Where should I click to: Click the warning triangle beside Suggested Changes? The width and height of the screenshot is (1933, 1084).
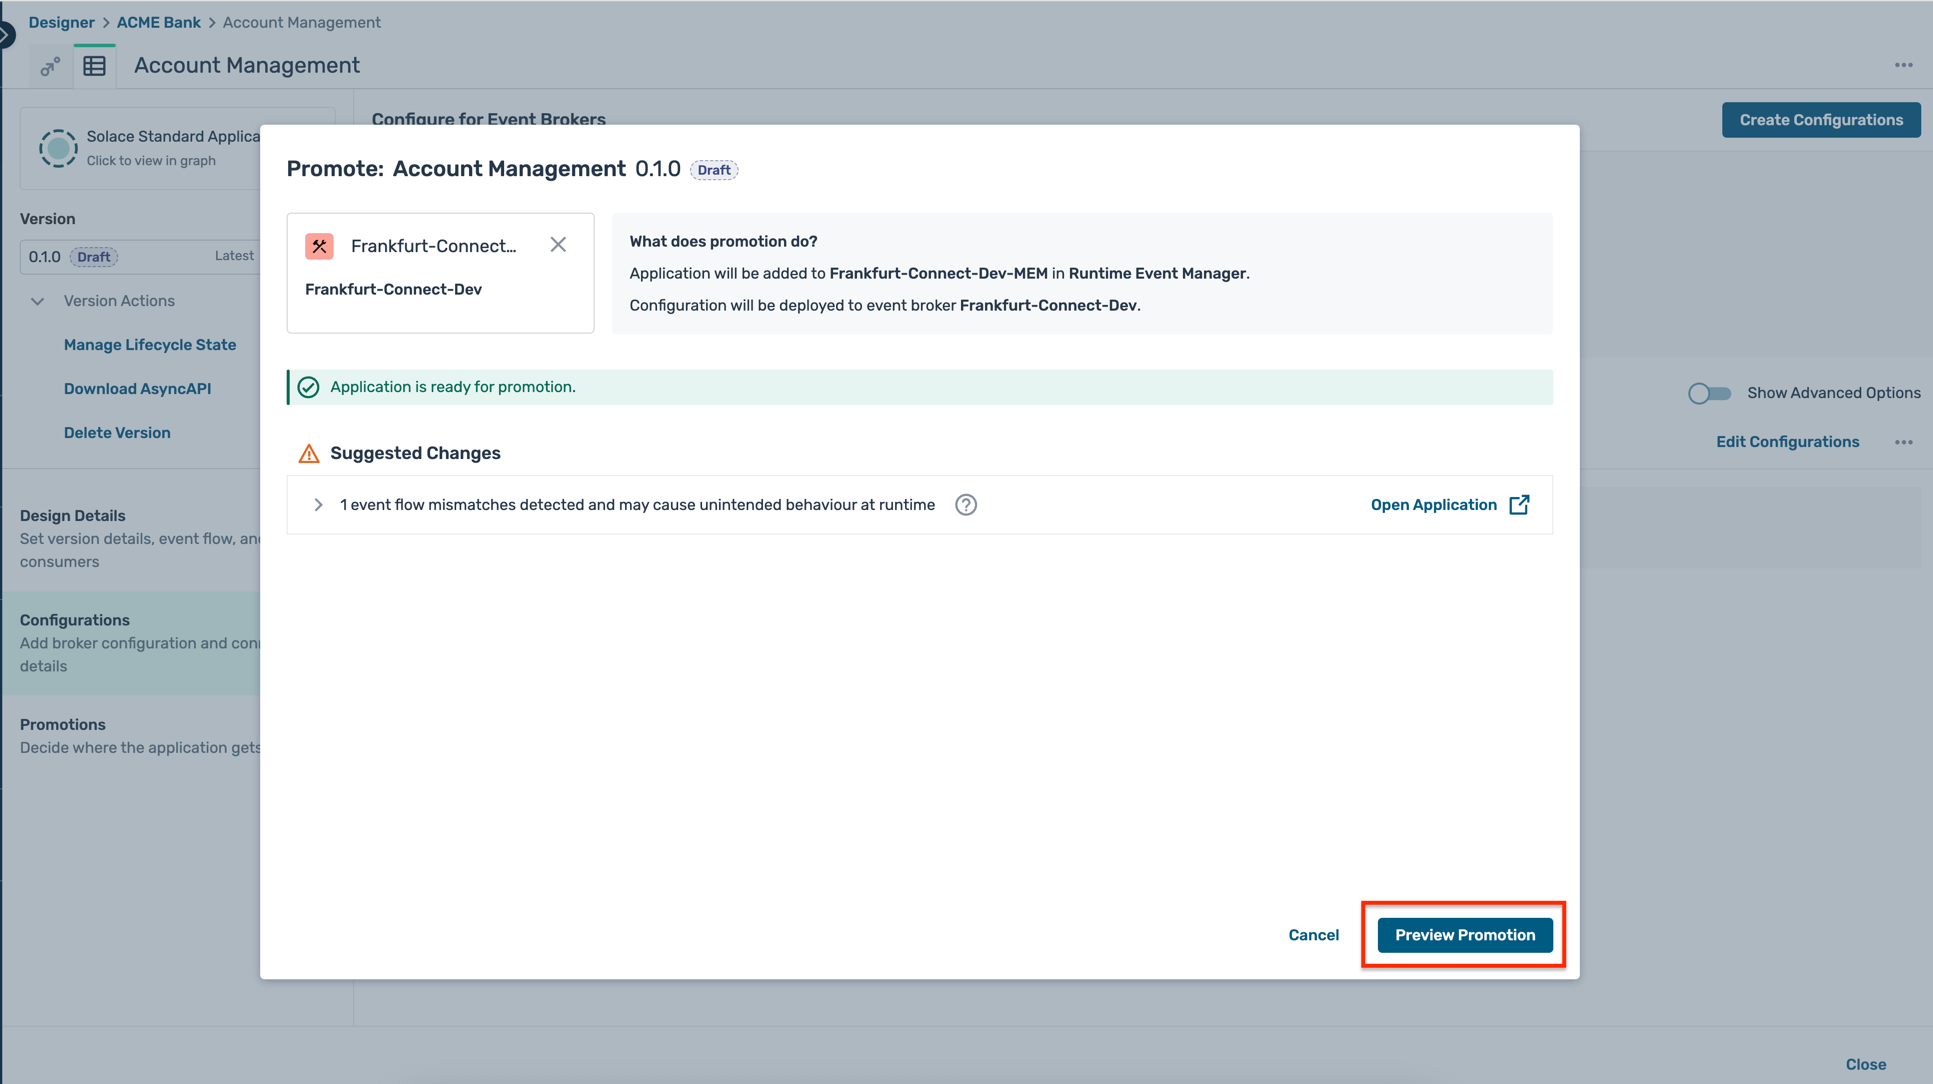(309, 452)
